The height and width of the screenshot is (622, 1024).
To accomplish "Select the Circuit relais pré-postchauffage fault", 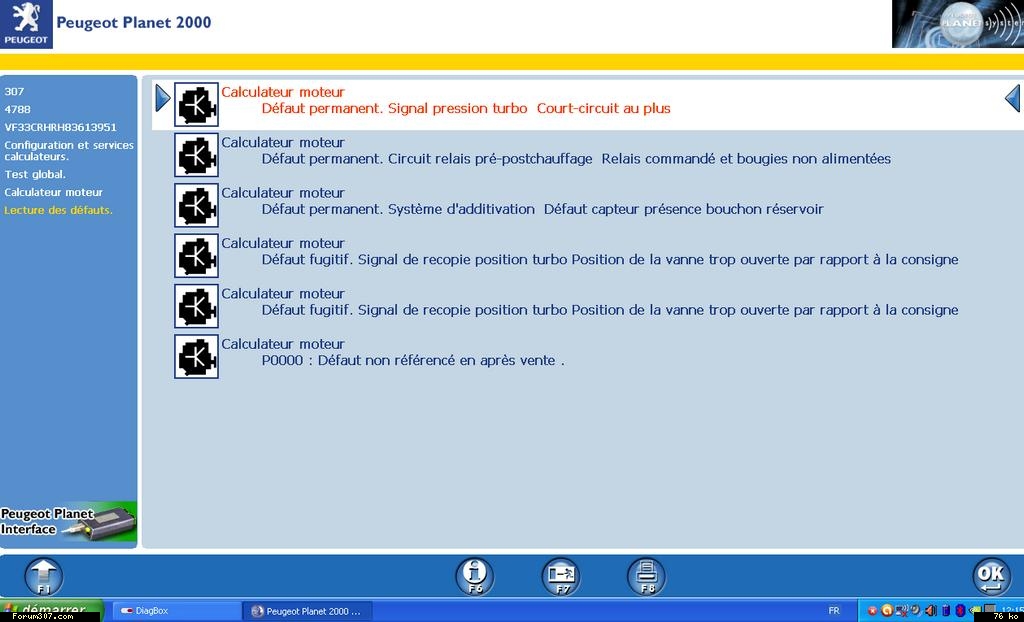I will [x=576, y=159].
